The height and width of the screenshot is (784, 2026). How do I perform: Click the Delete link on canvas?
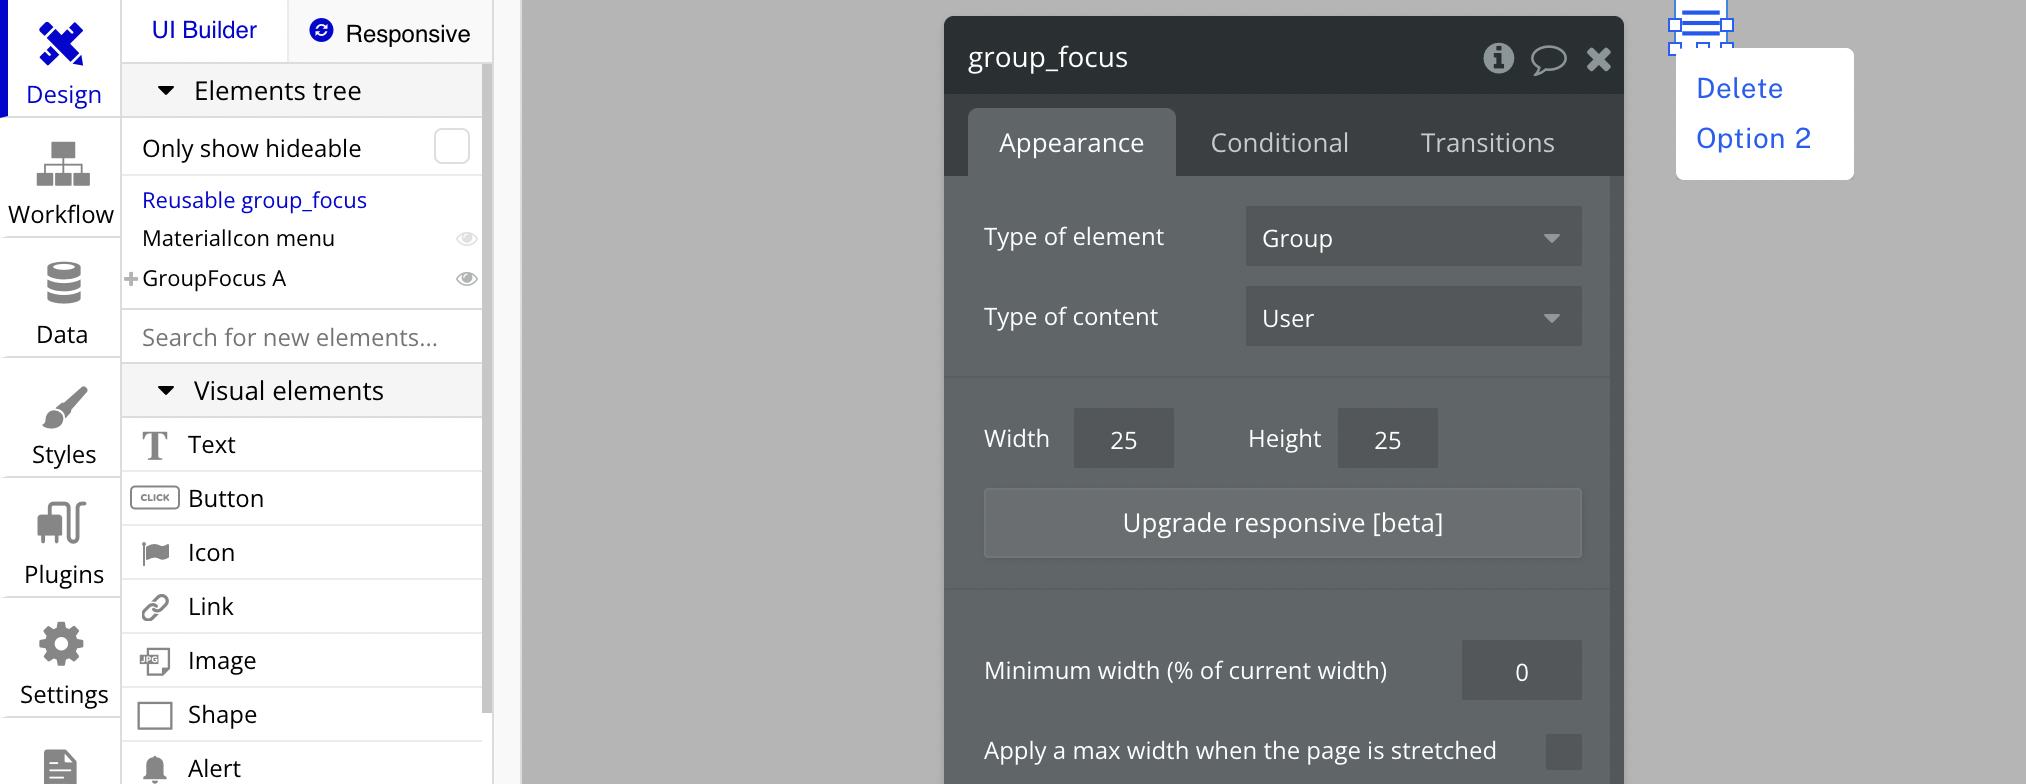[x=1739, y=88]
